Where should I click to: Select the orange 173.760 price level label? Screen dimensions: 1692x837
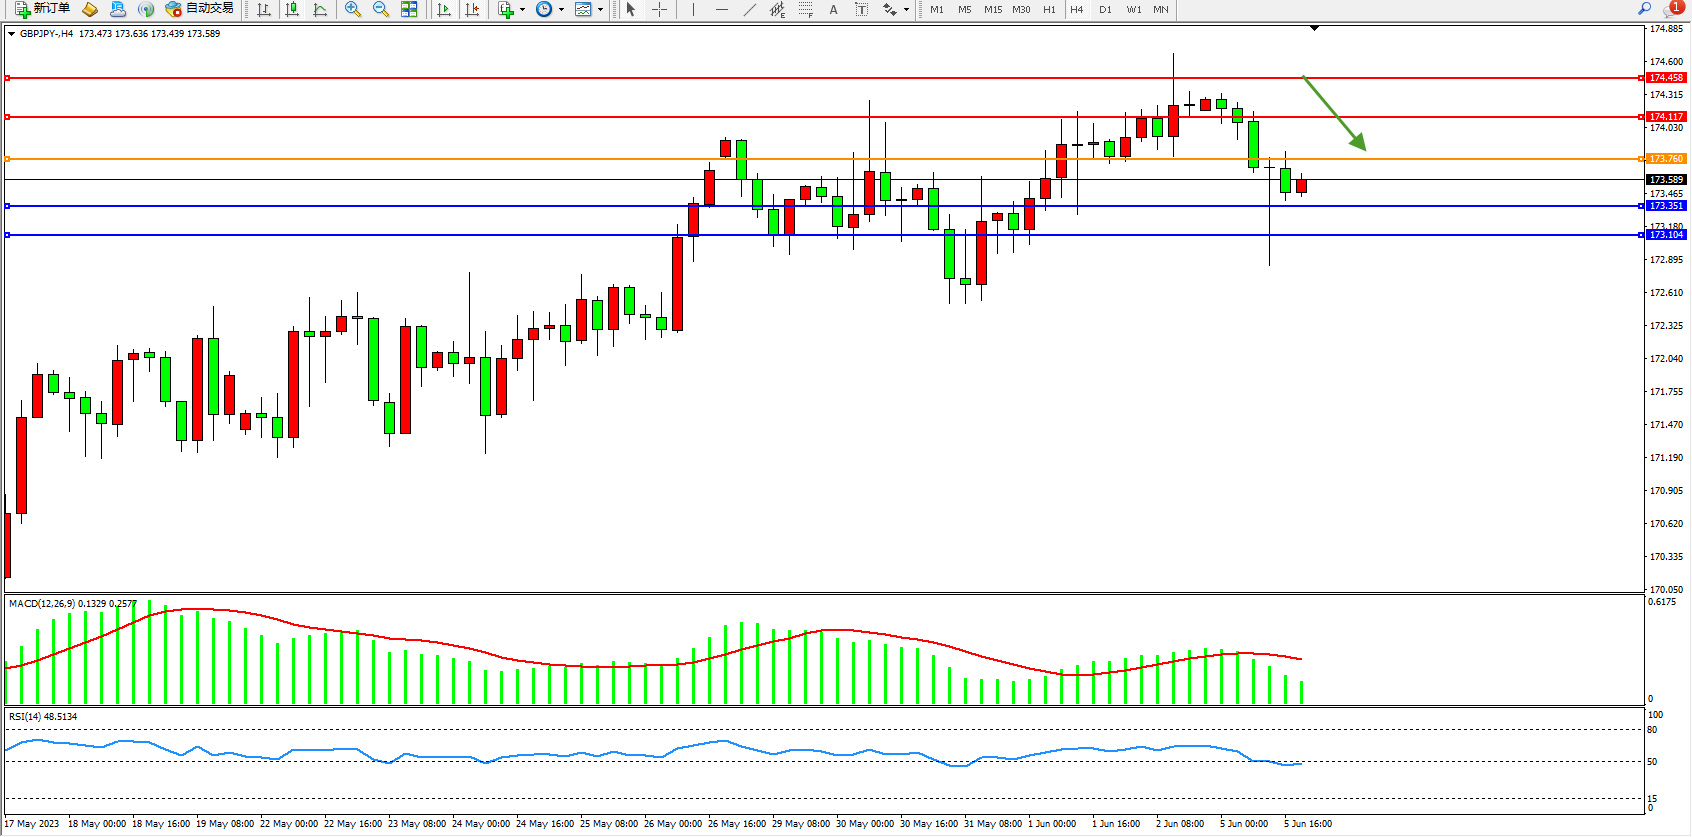[1666, 159]
